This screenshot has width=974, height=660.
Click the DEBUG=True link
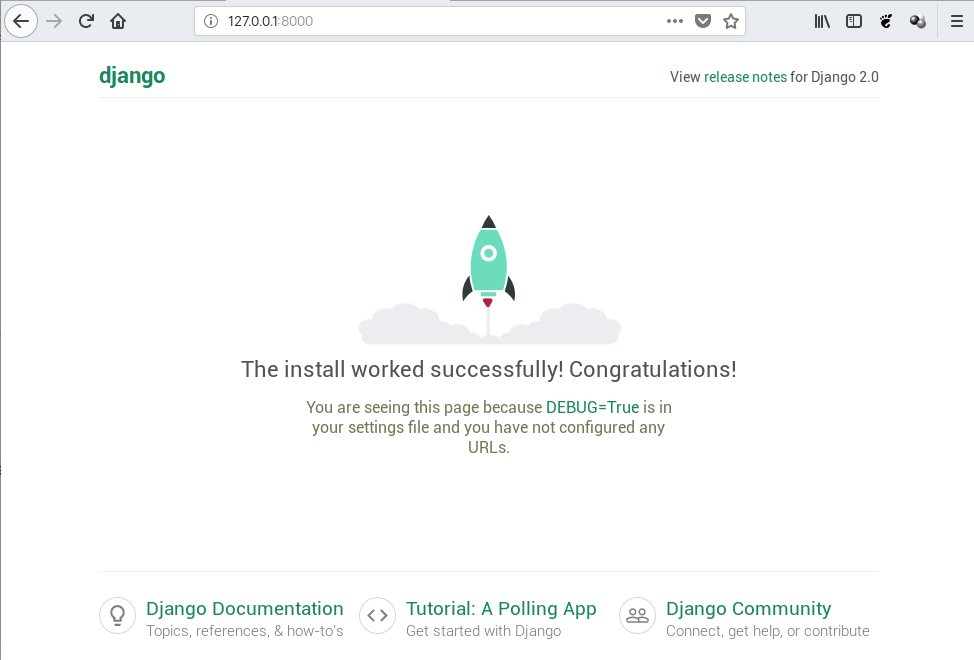pos(593,407)
